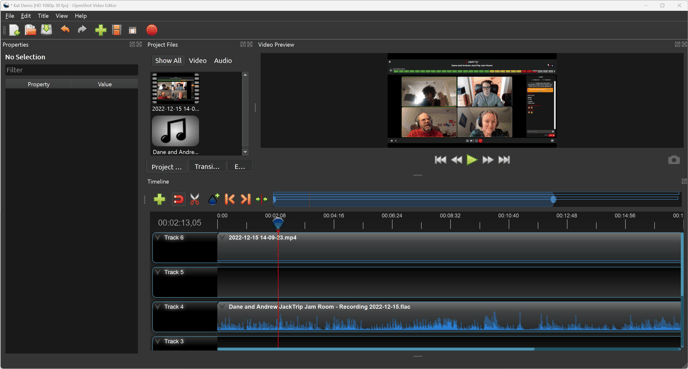Viewport: 688px width, 369px height.
Task: Export video with the red circle button
Action: click(x=152, y=30)
